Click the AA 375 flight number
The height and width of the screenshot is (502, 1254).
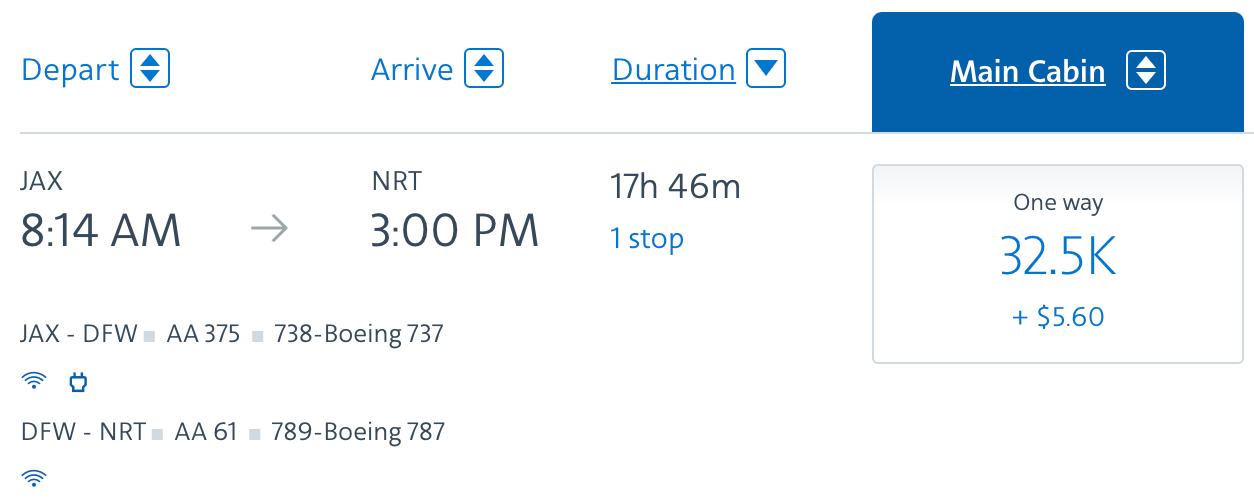coord(204,334)
